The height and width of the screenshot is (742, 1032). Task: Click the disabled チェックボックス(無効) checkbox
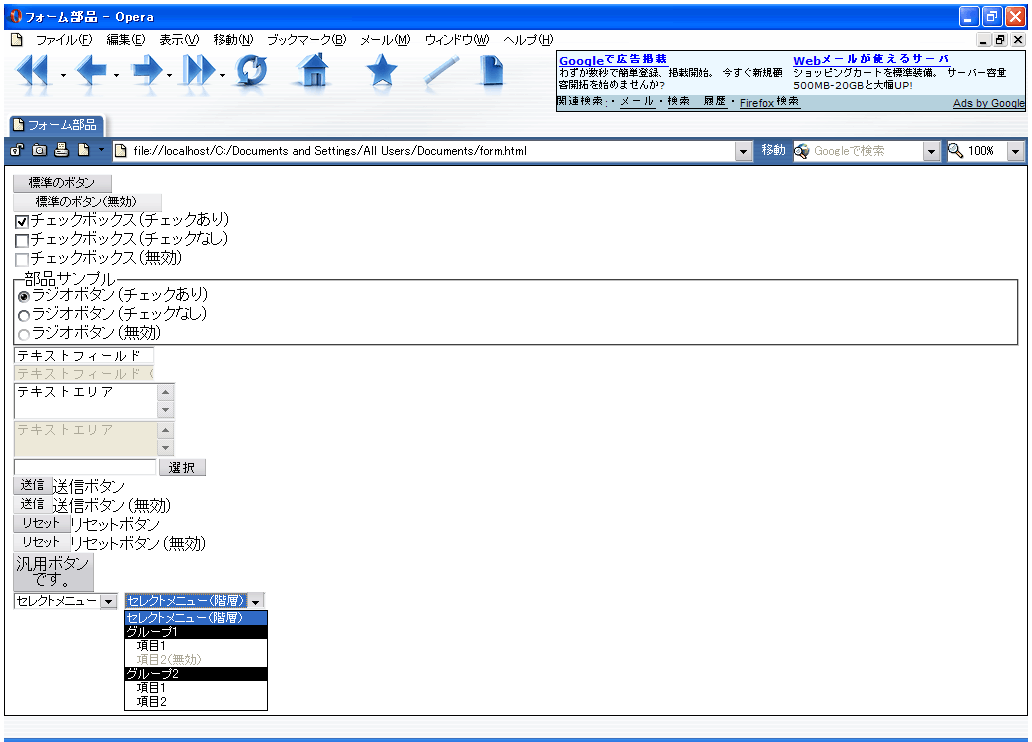point(22,259)
